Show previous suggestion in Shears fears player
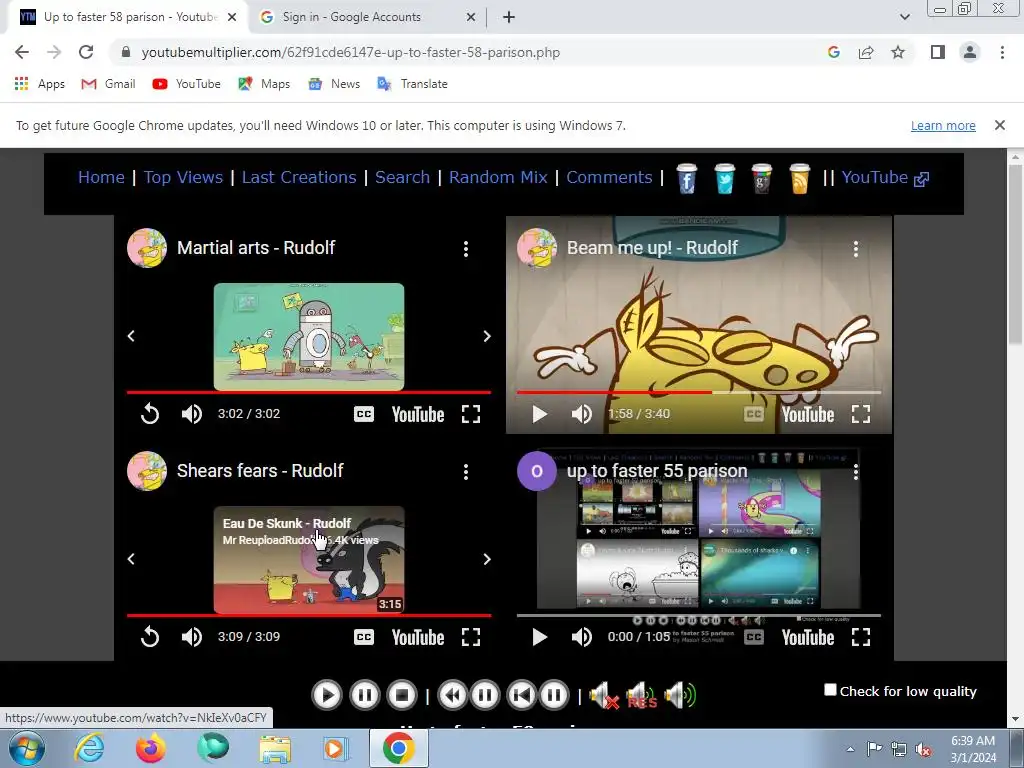This screenshot has width=1024, height=768. (x=131, y=559)
